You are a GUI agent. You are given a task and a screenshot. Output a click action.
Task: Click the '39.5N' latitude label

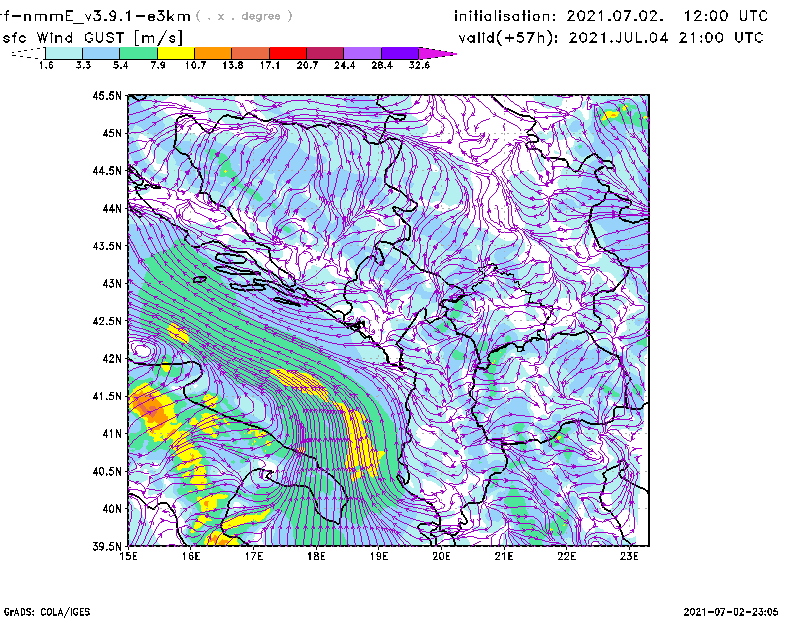coord(107,546)
